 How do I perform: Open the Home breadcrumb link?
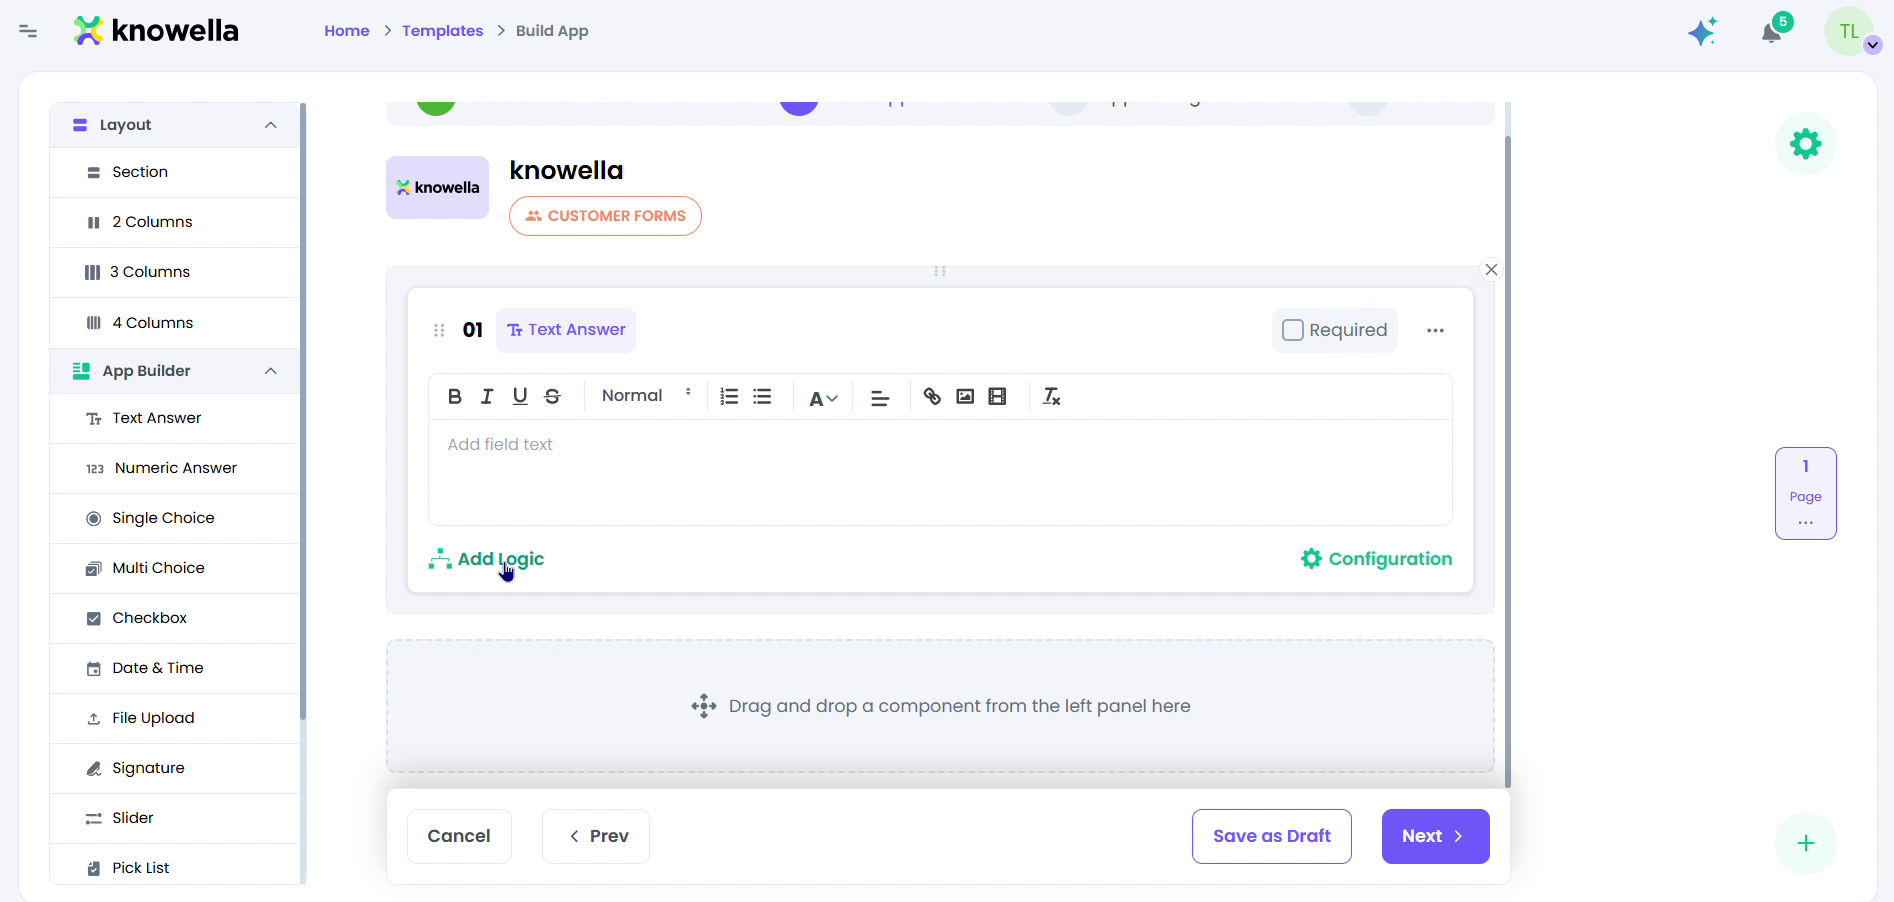347,31
